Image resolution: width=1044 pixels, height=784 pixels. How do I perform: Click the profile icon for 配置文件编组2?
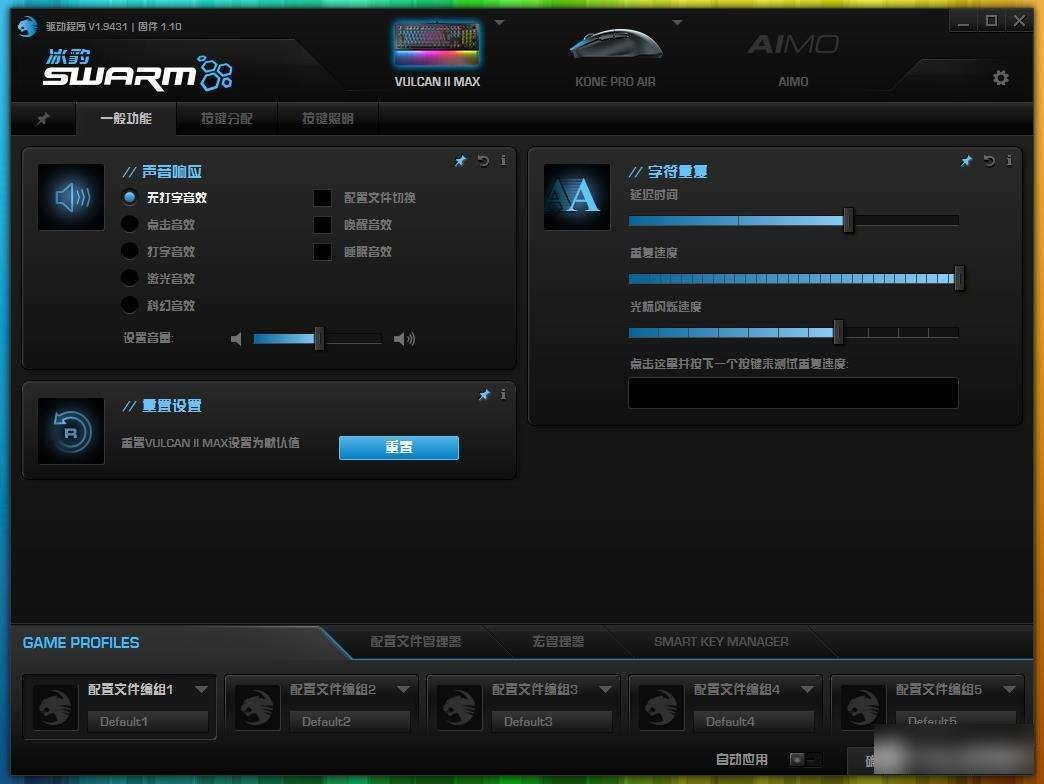click(x=258, y=707)
